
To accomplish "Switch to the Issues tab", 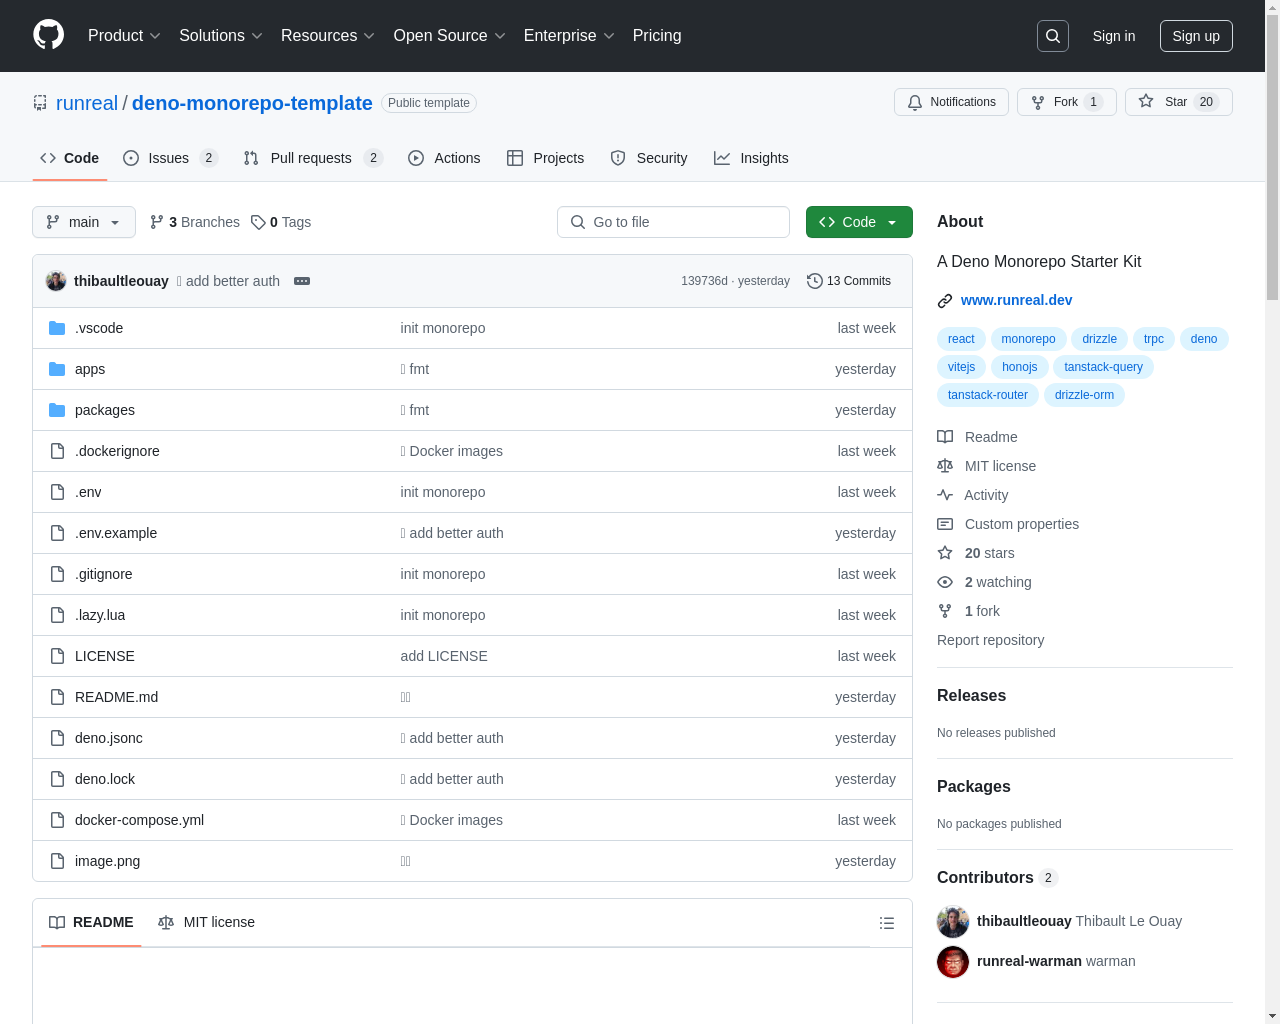I will (x=170, y=158).
